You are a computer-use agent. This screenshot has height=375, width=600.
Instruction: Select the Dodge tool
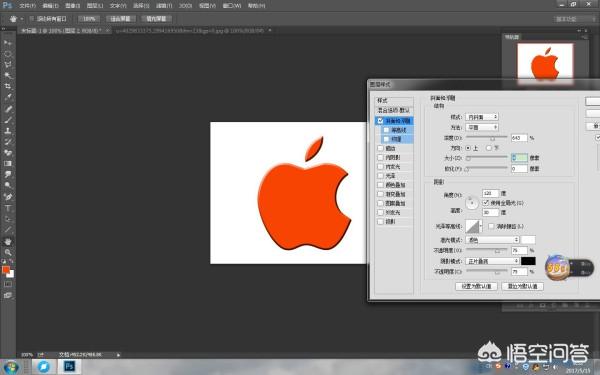click(x=8, y=186)
